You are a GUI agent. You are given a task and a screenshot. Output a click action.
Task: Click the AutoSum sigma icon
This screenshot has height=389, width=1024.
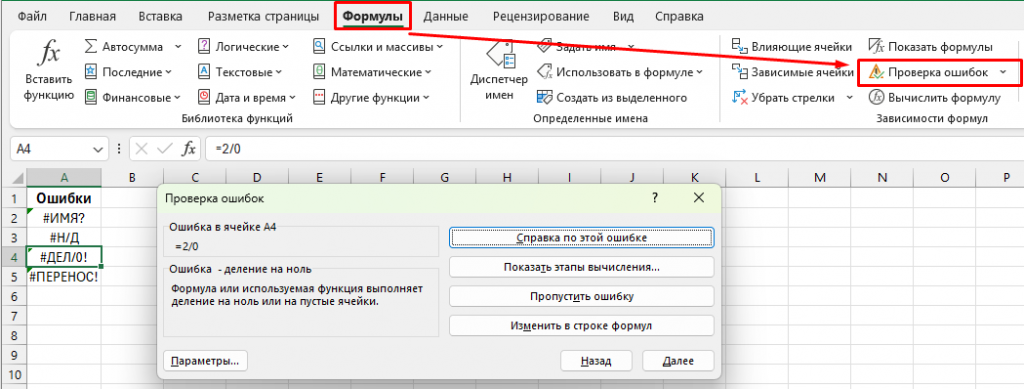click(91, 47)
